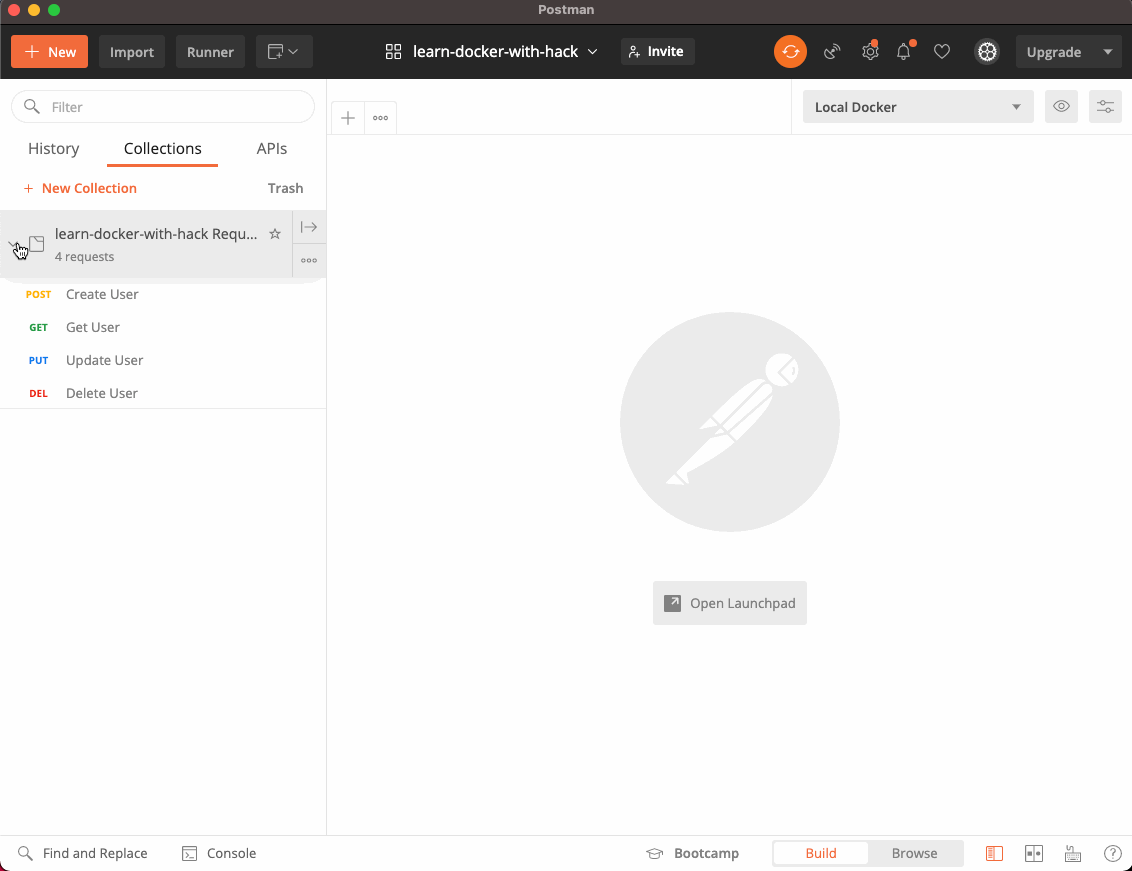1132x871 pixels.
Task: Click the Invite button
Action: (657, 52)
